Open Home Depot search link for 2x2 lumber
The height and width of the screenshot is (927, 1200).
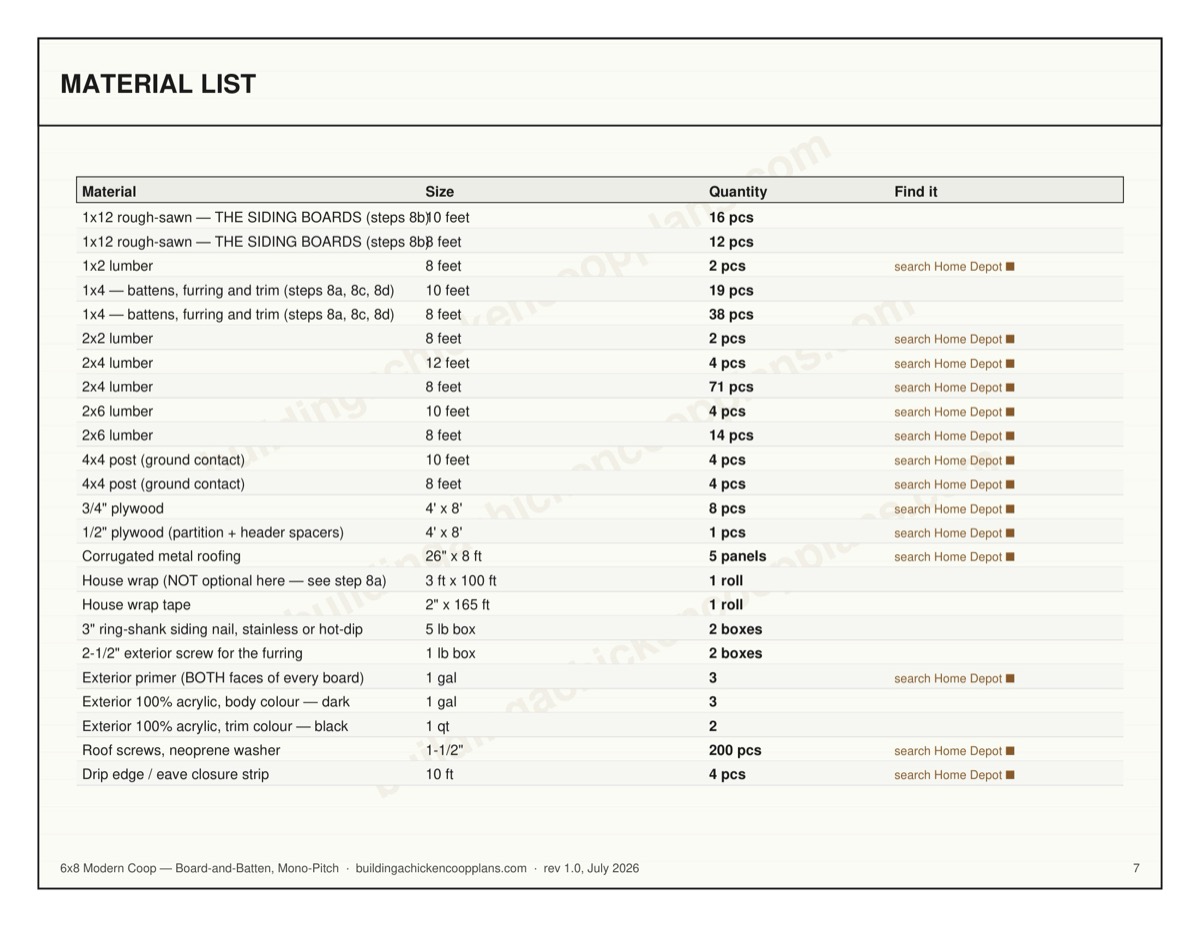(x=954, y=339)
